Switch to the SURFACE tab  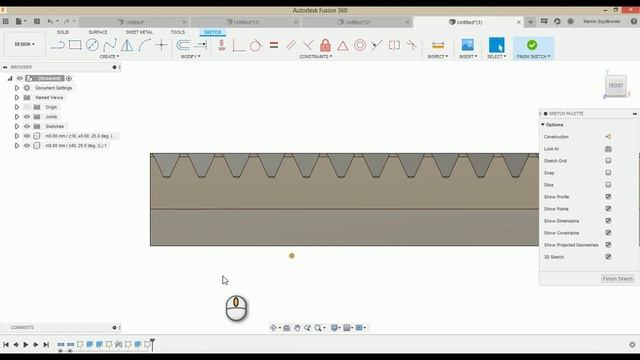[x=98, y=32]
